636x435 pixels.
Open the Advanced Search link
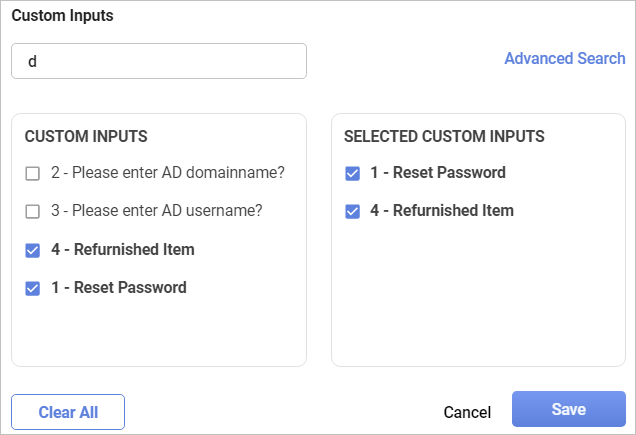pos(564,58)
